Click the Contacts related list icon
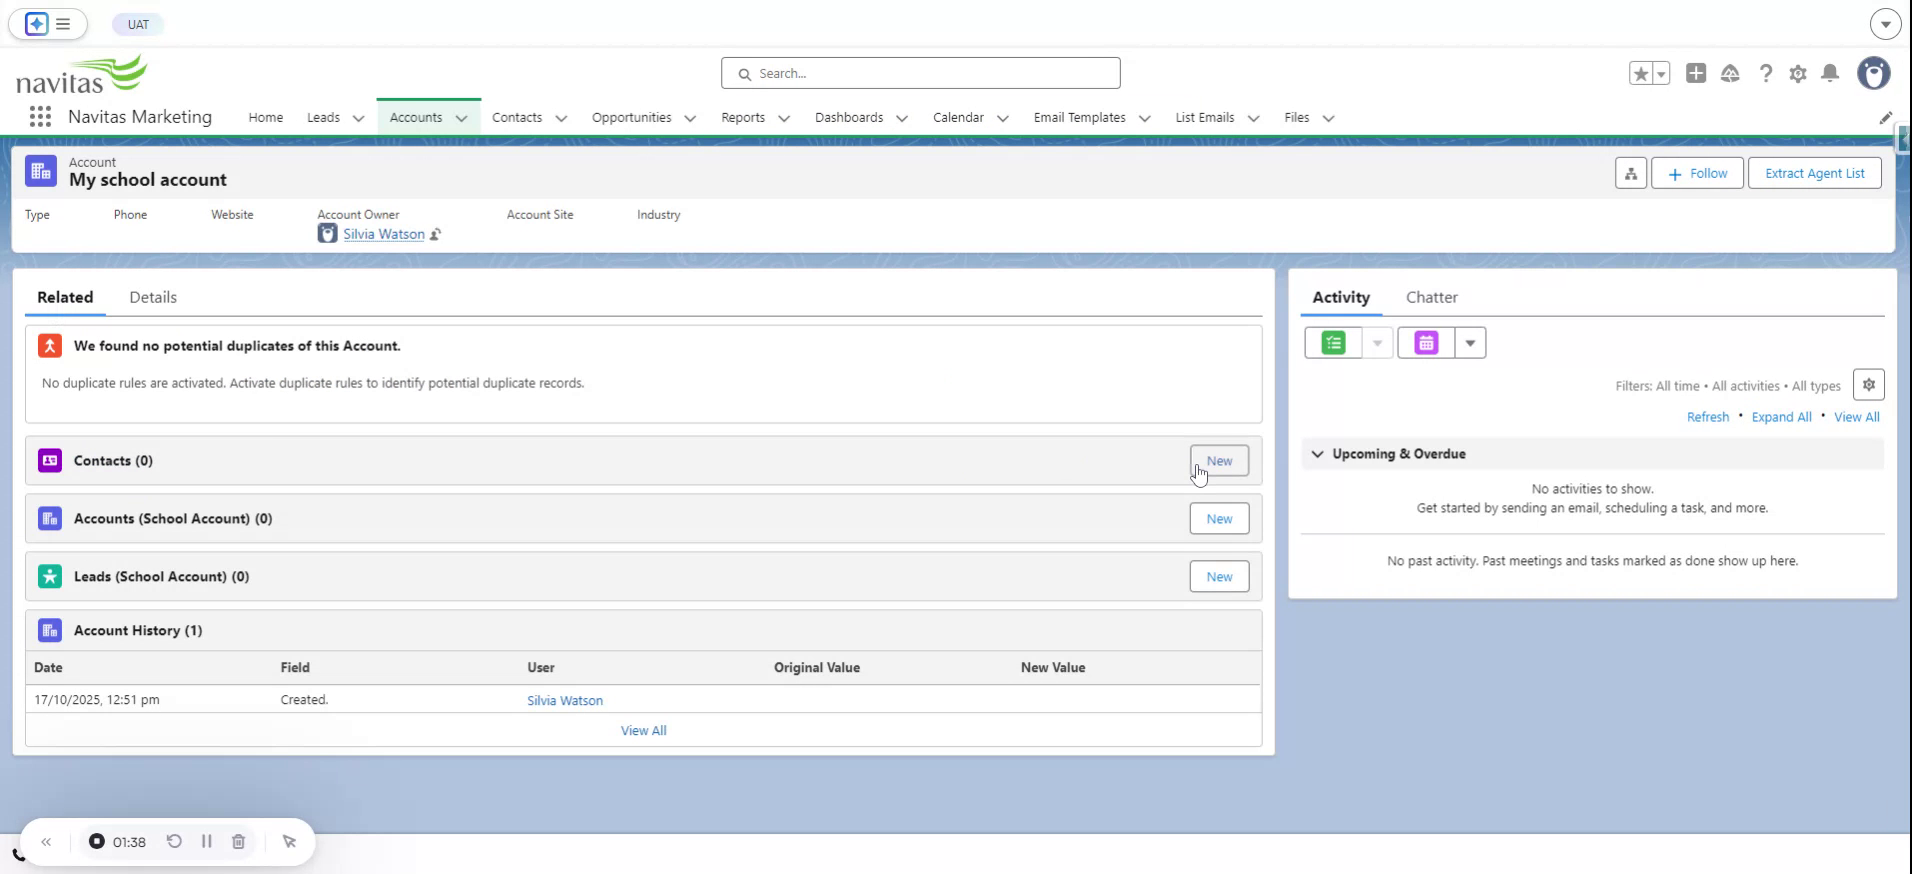Image resolution: width=1912 pixels, height=874 pixels. tap(50, 460)
